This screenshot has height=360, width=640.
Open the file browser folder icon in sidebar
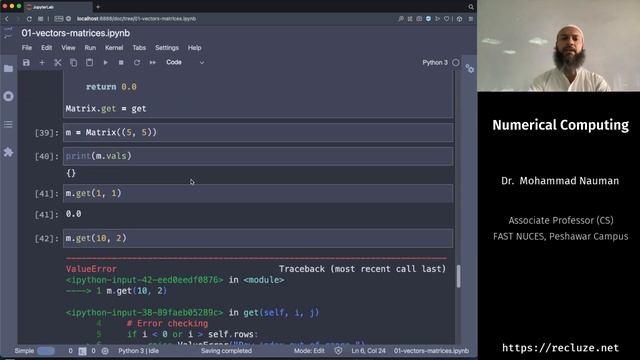(8, 69)
